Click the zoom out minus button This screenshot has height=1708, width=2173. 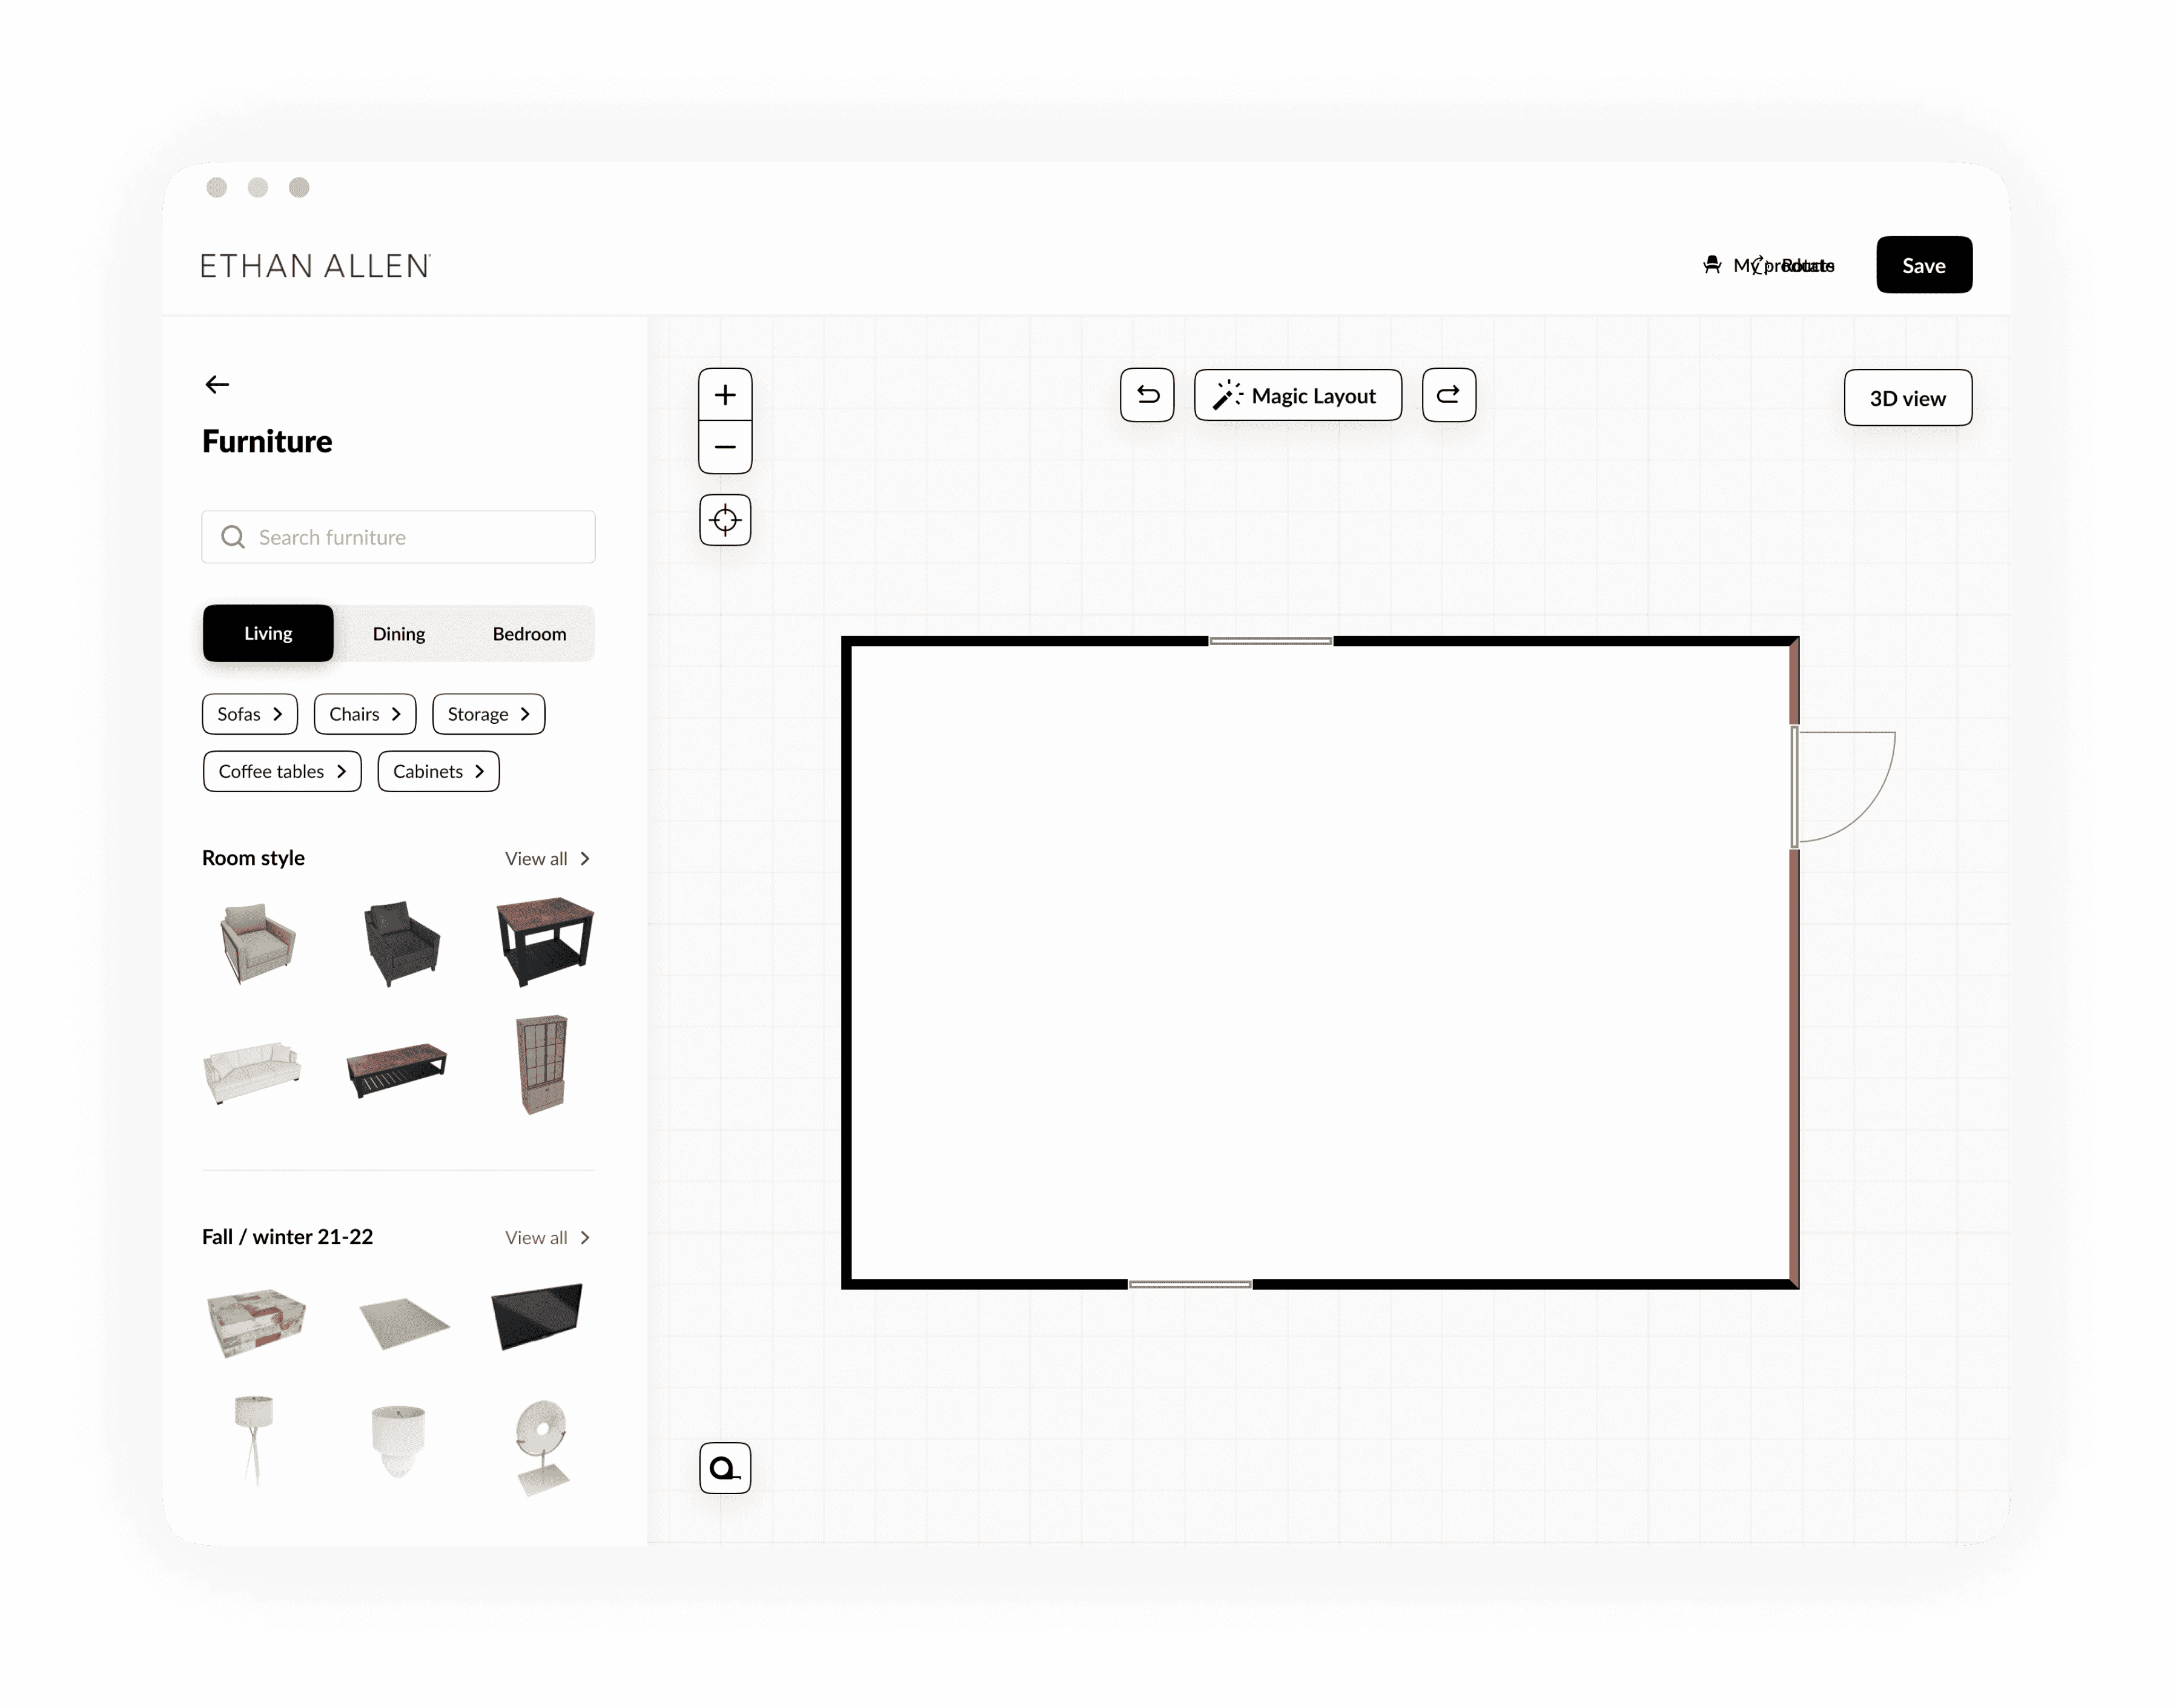click(x=725, y=446)
